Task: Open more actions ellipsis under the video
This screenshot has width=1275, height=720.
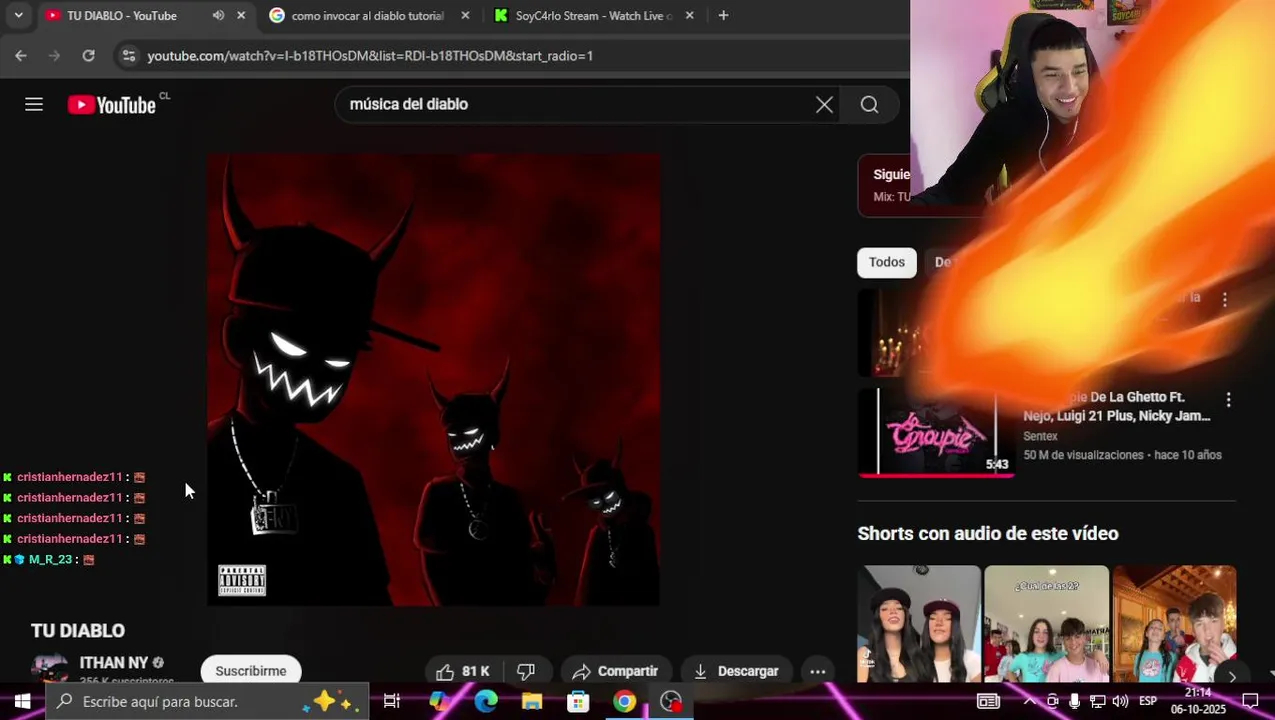Action: click(817, 671)
